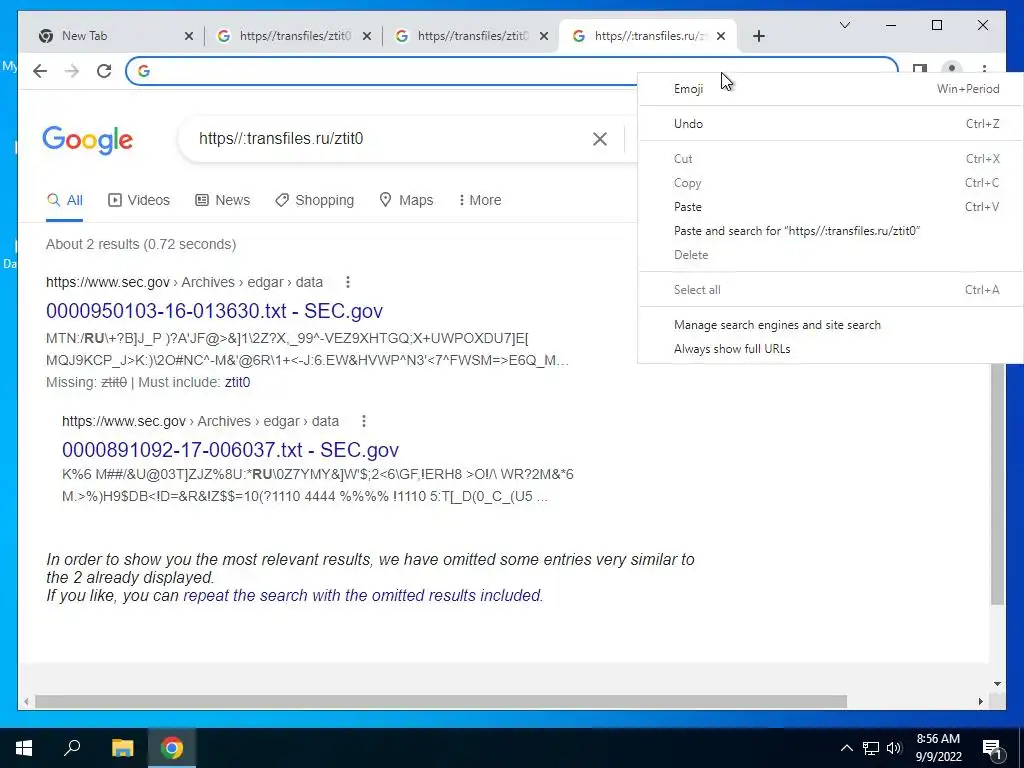1024x768 pixels.
Task: Open options for second sec.gov result
Action: tap(364, 421)
